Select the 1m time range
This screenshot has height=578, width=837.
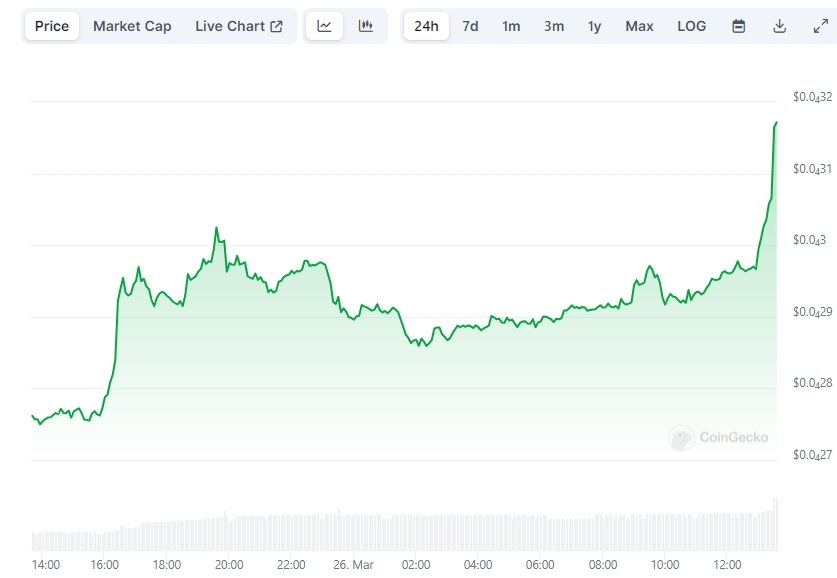(x=511, y=26)
